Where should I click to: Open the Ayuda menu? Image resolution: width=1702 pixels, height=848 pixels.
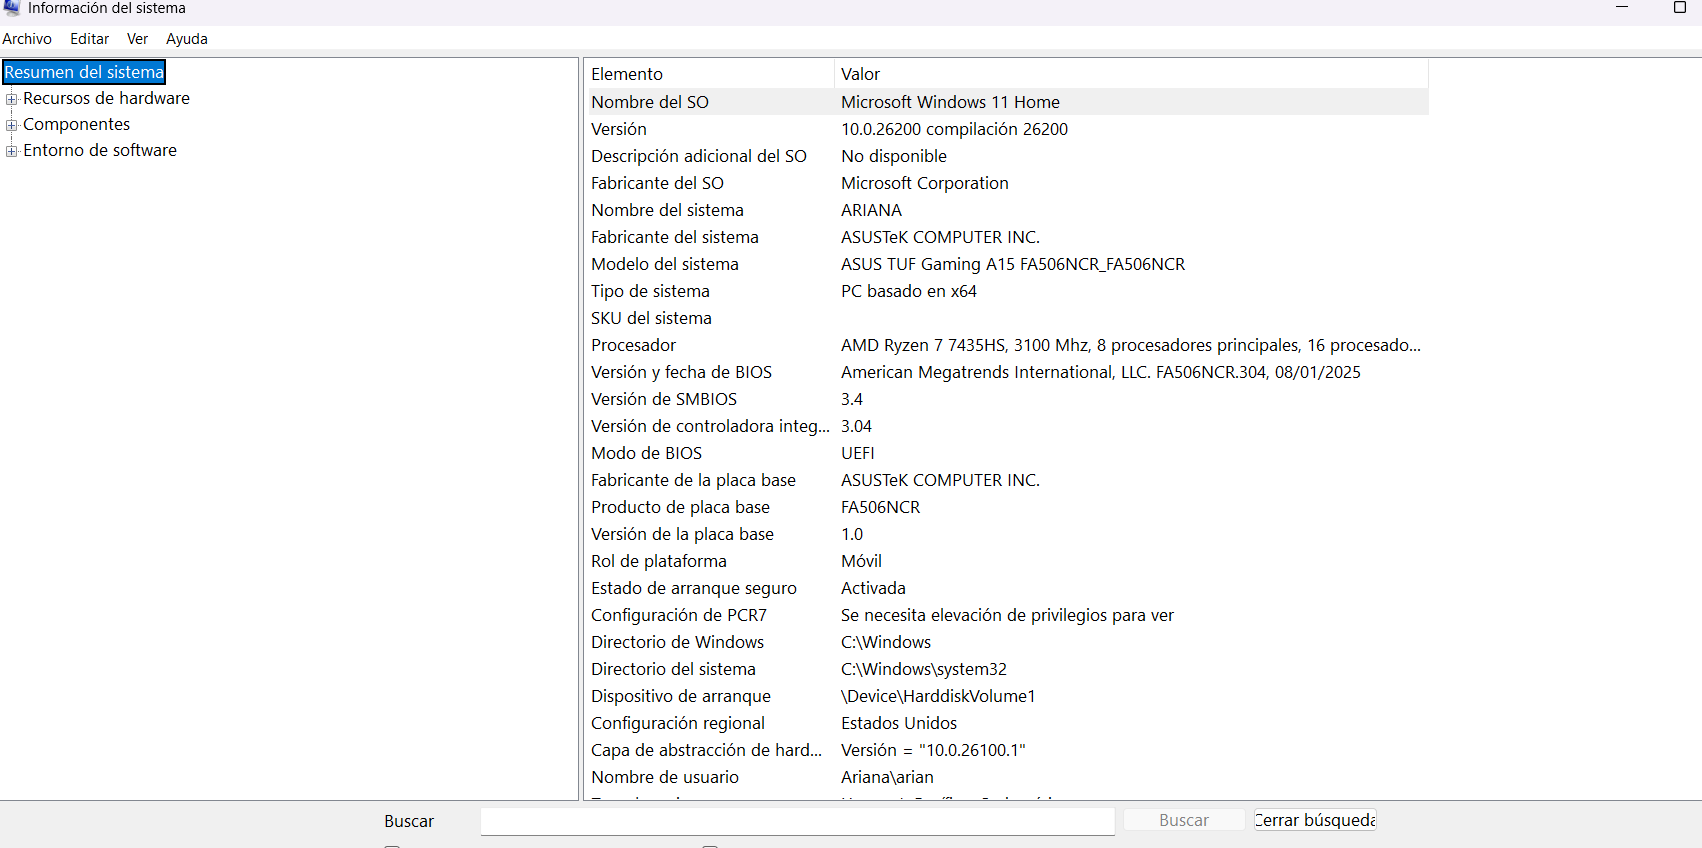[187, 39]
